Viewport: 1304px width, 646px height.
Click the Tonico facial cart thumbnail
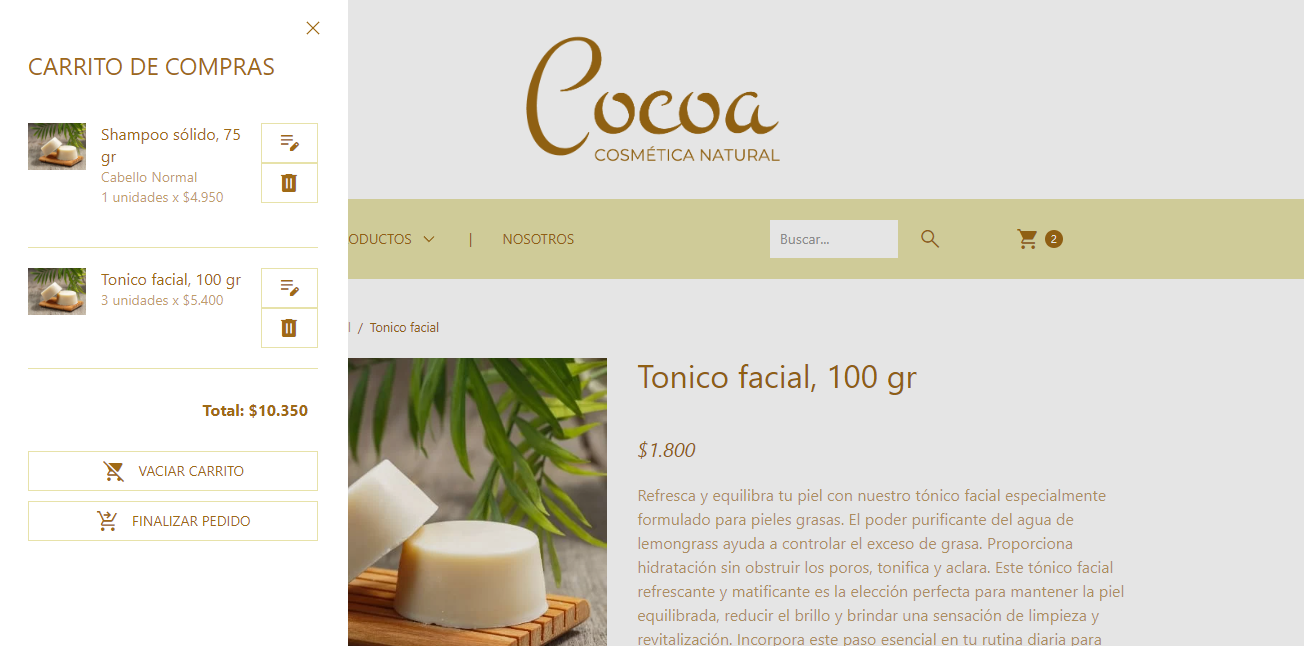pyautogui.click(x=57, y=291)
